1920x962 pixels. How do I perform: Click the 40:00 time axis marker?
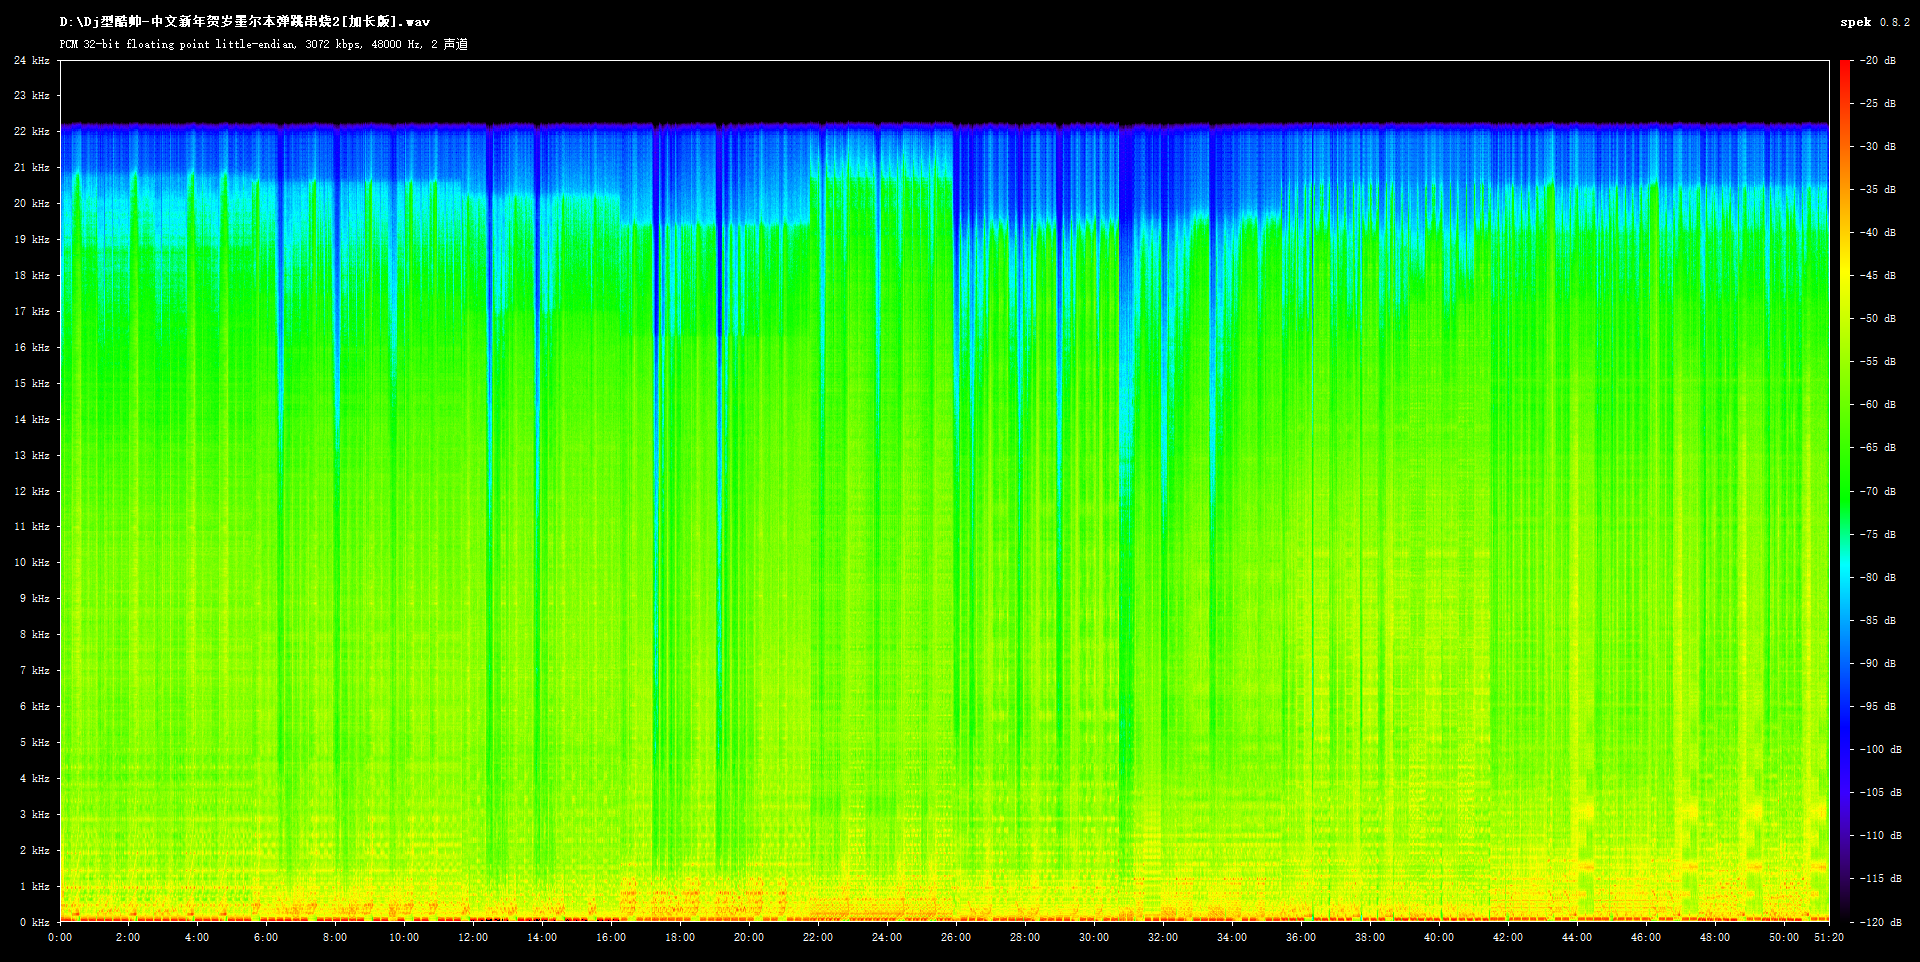pos(1438,938)
